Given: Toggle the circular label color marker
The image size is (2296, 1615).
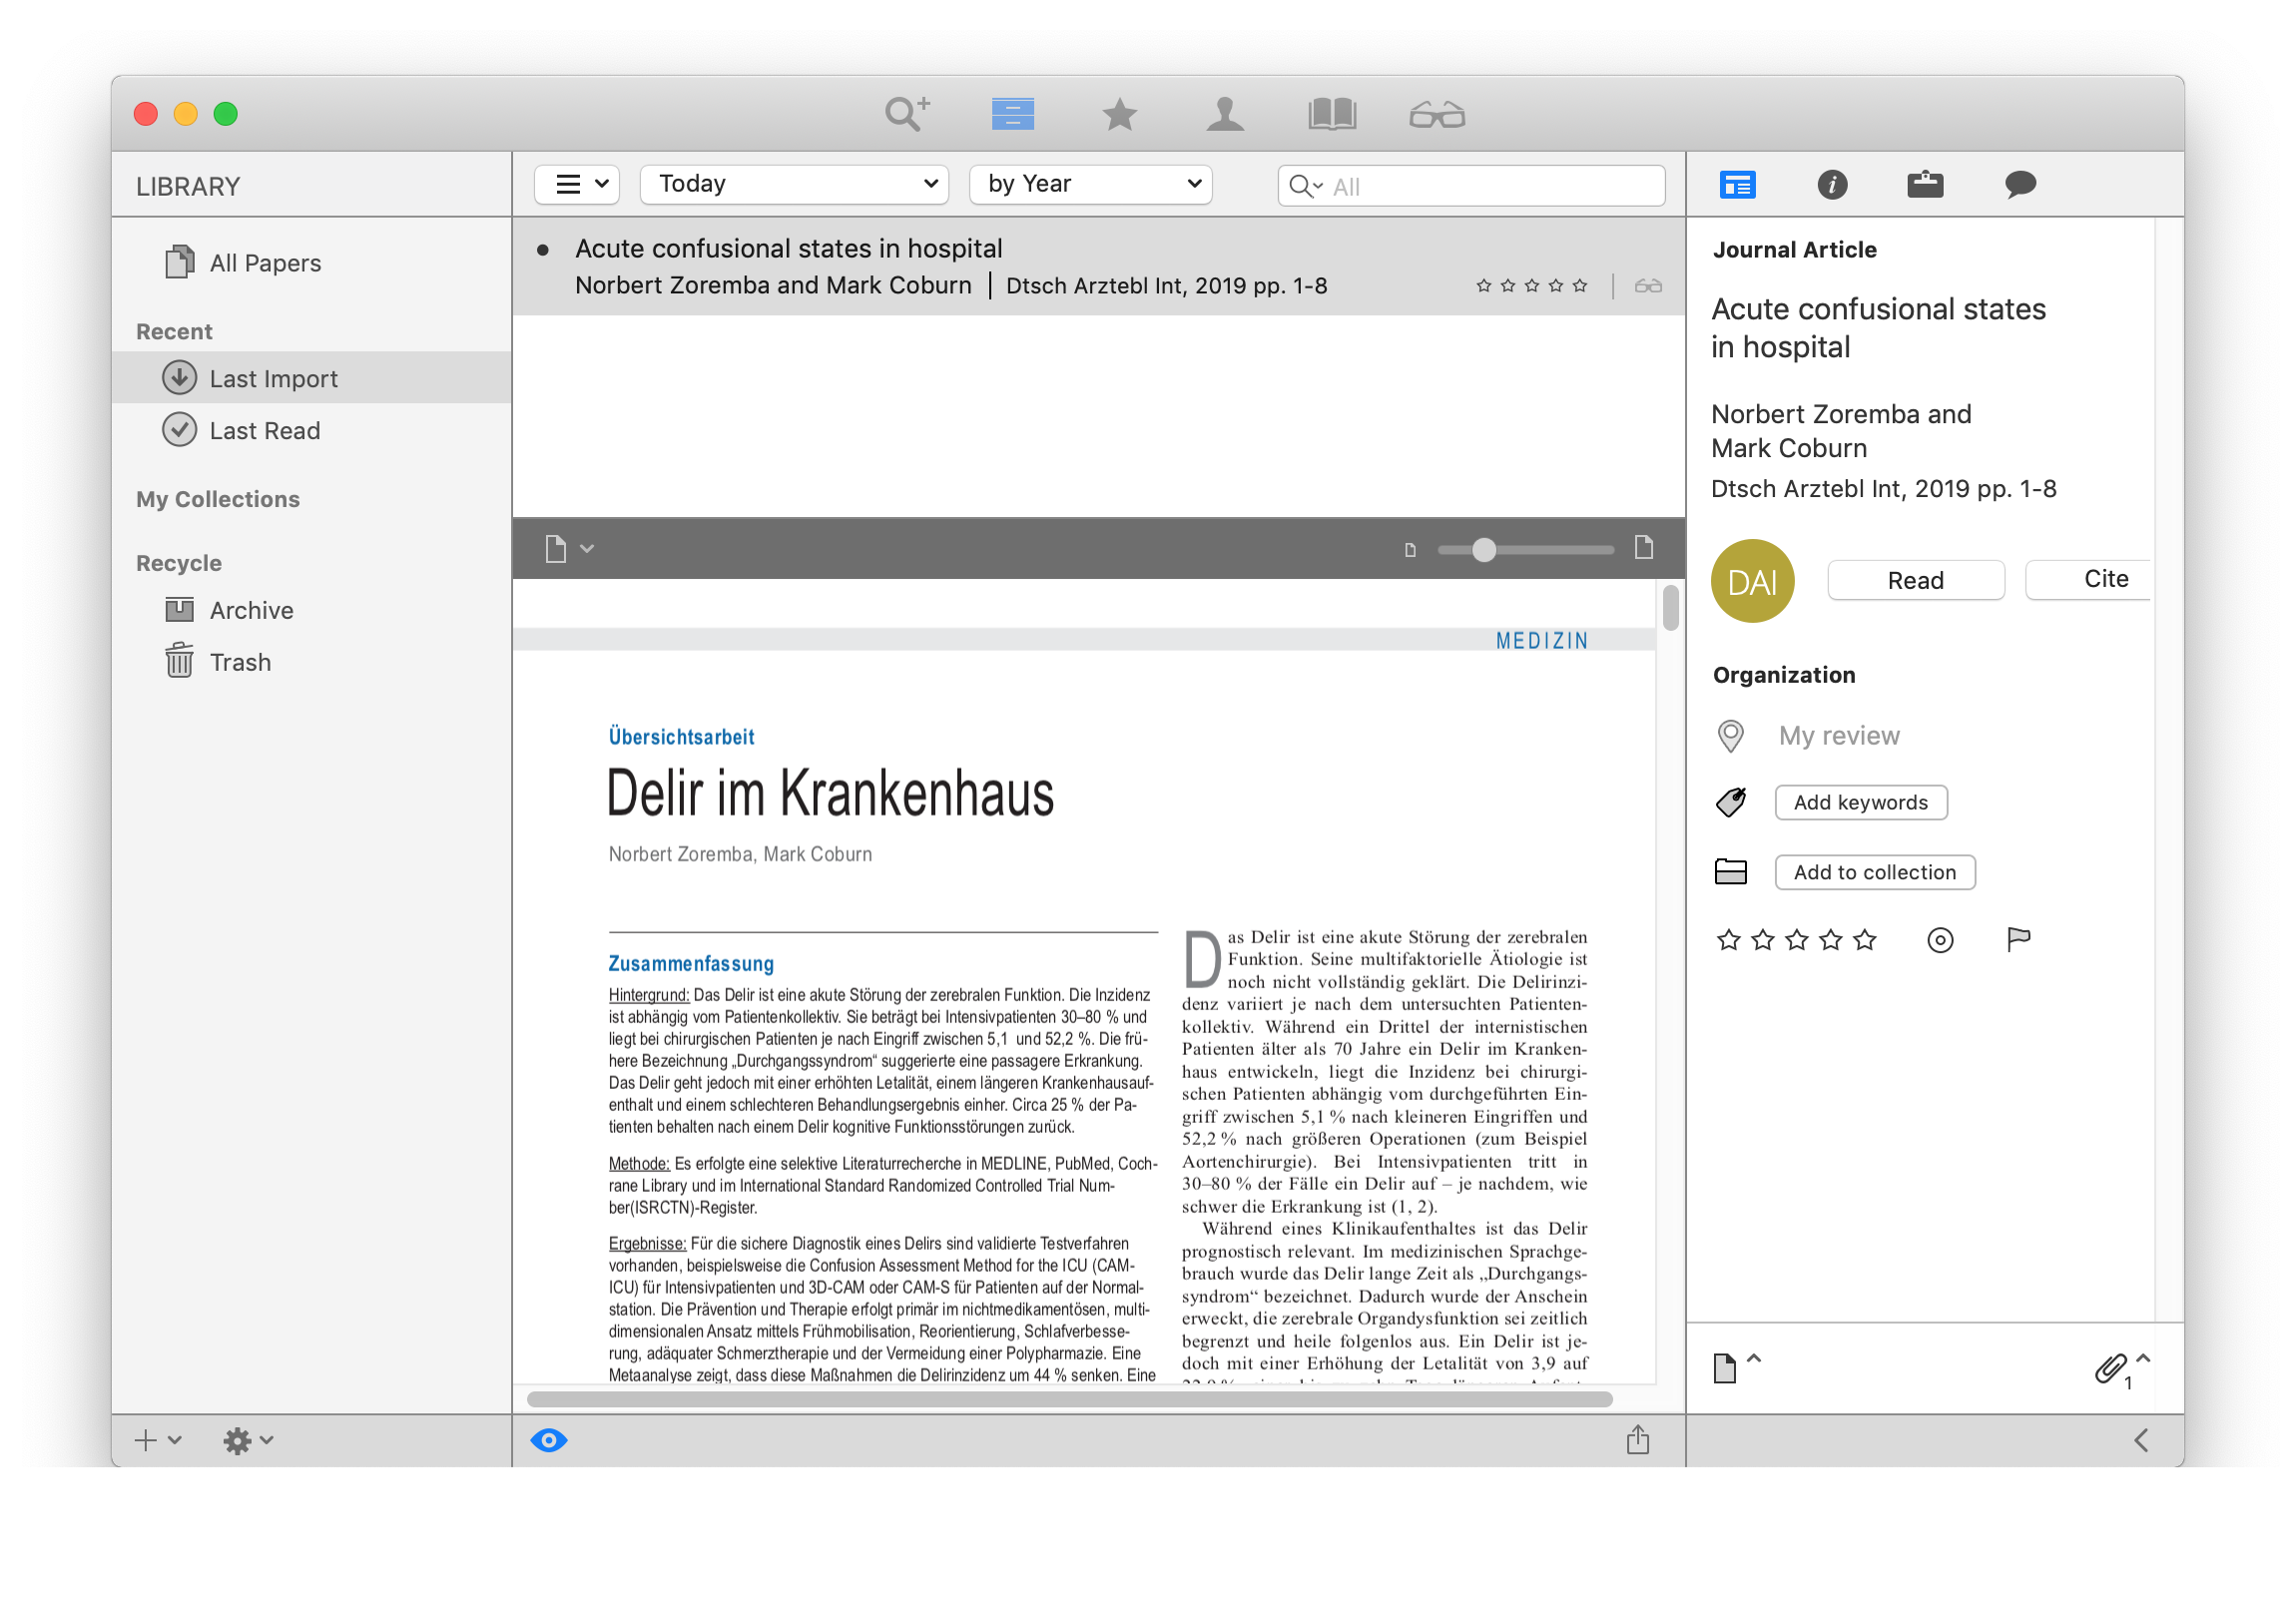Looking at the screenshot, I should [1939, 940].
